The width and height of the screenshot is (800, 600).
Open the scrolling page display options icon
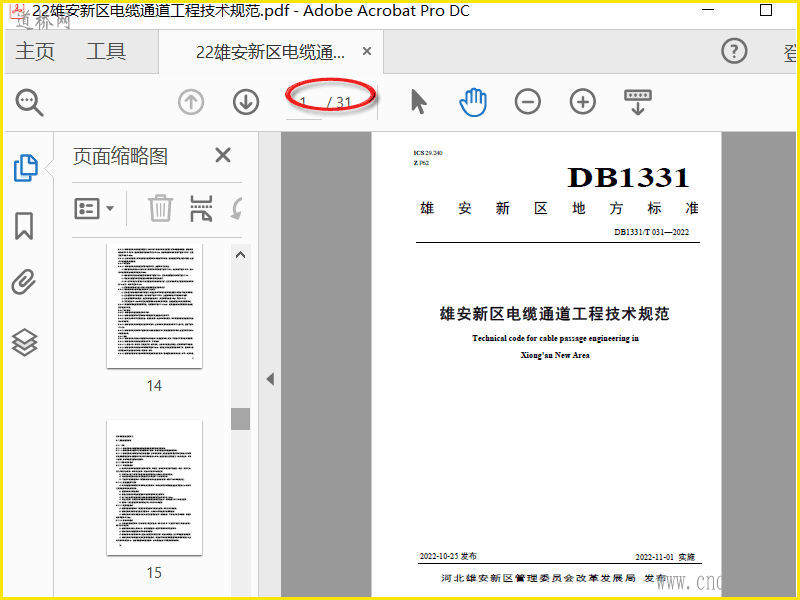click(638, 102)
